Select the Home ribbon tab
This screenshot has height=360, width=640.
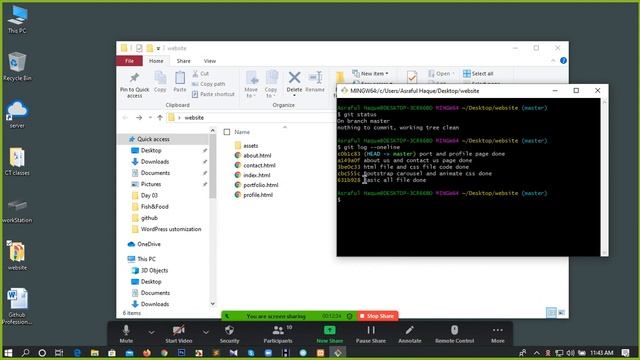[x=156, y=61]
